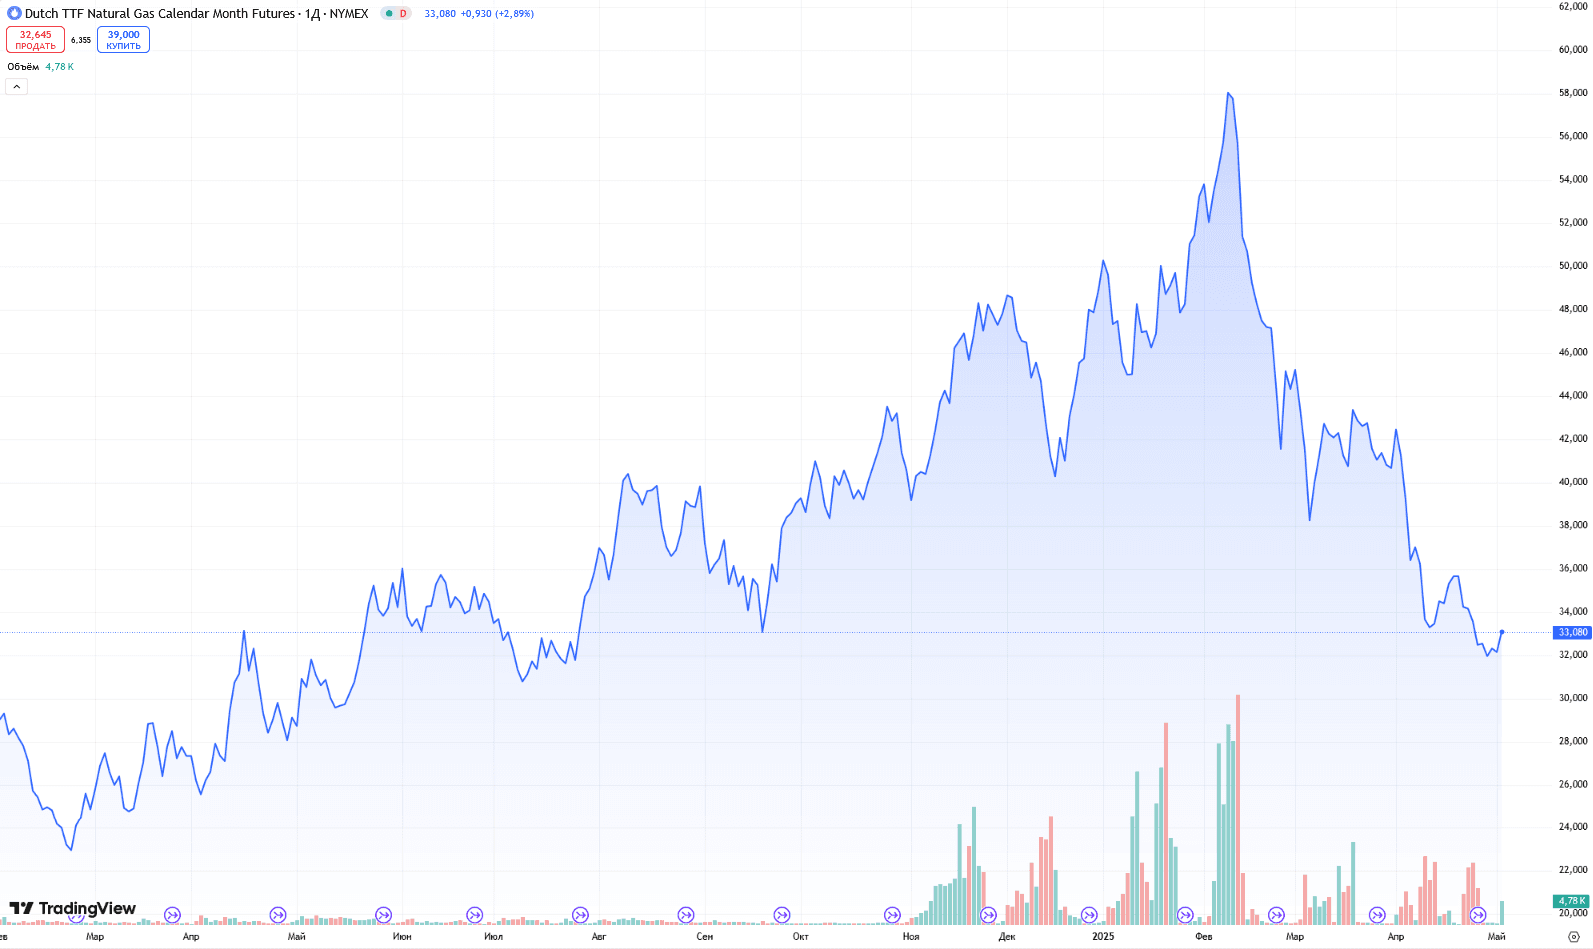Select the Объём volume indicator label
Viewport: 1593px width, 949px height.
tap(23, 67)
